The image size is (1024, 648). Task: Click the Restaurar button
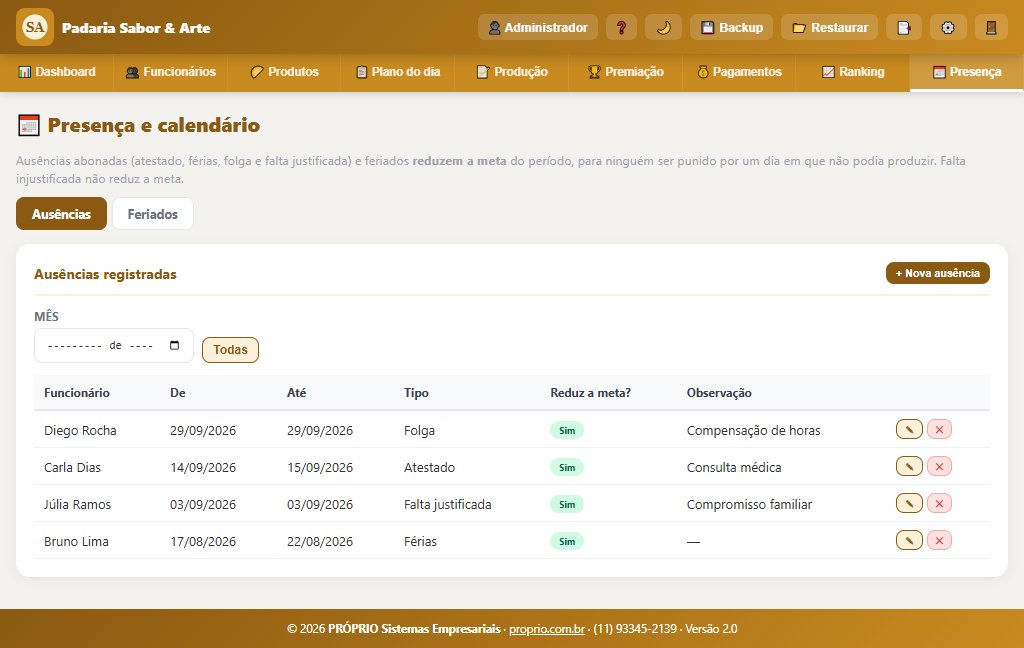coord(829,27)
